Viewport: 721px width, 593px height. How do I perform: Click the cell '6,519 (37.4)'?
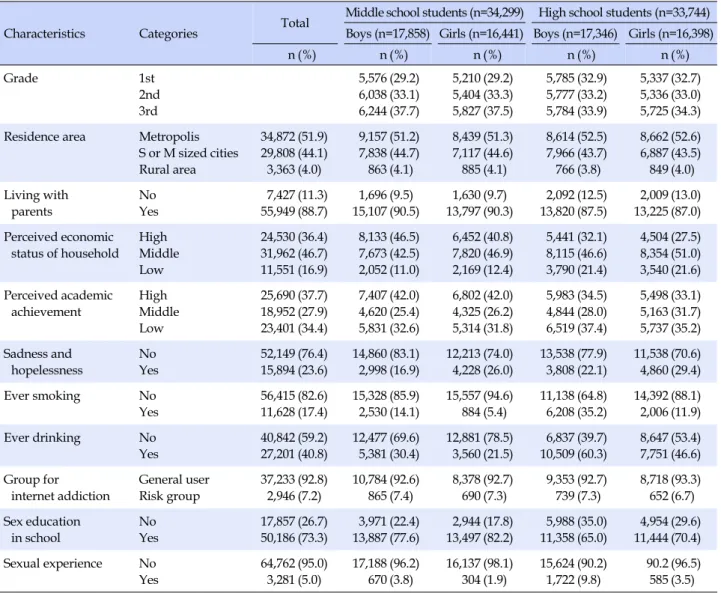click(576, 328)
